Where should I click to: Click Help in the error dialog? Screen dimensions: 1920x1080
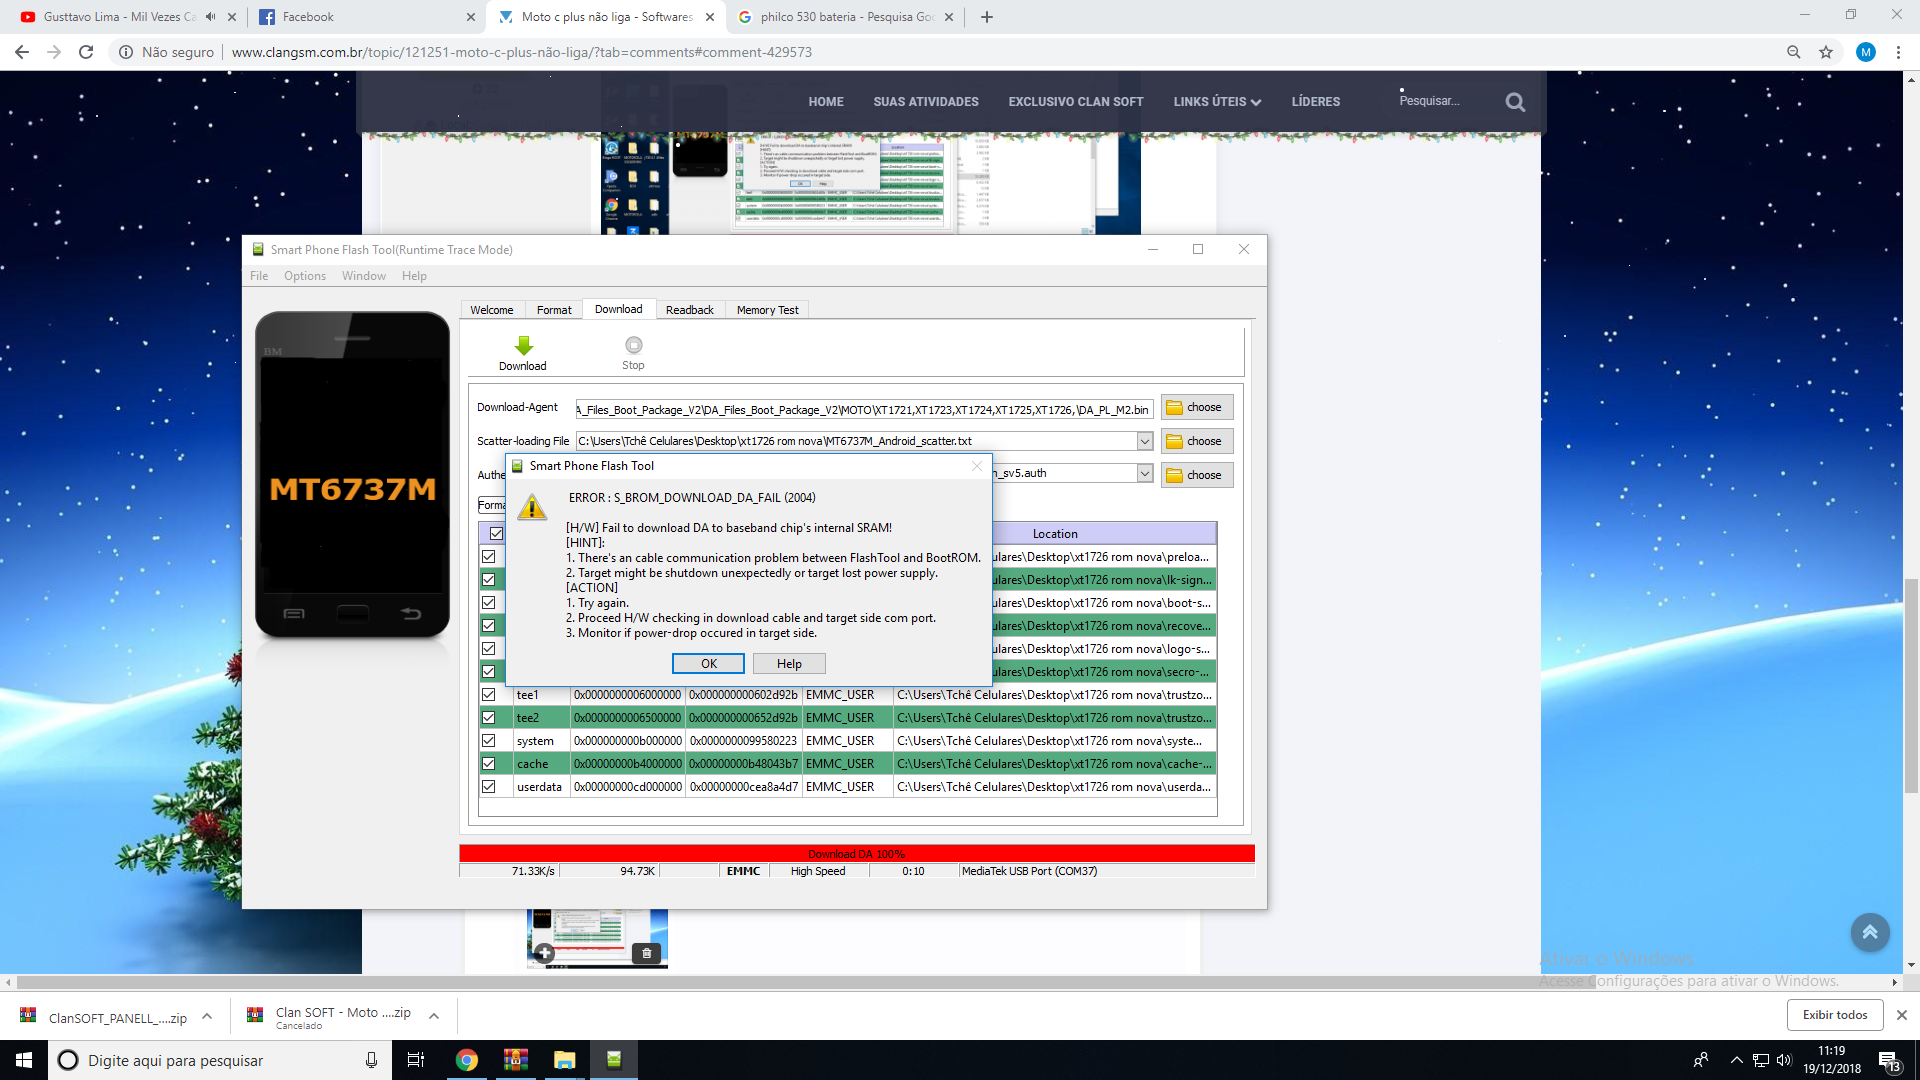[789, 664]
